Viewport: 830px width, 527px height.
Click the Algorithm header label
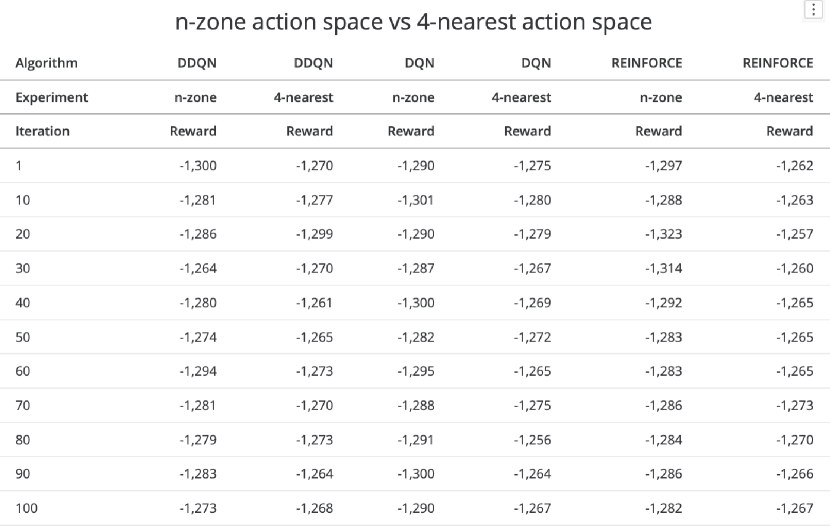pos(46,63)
